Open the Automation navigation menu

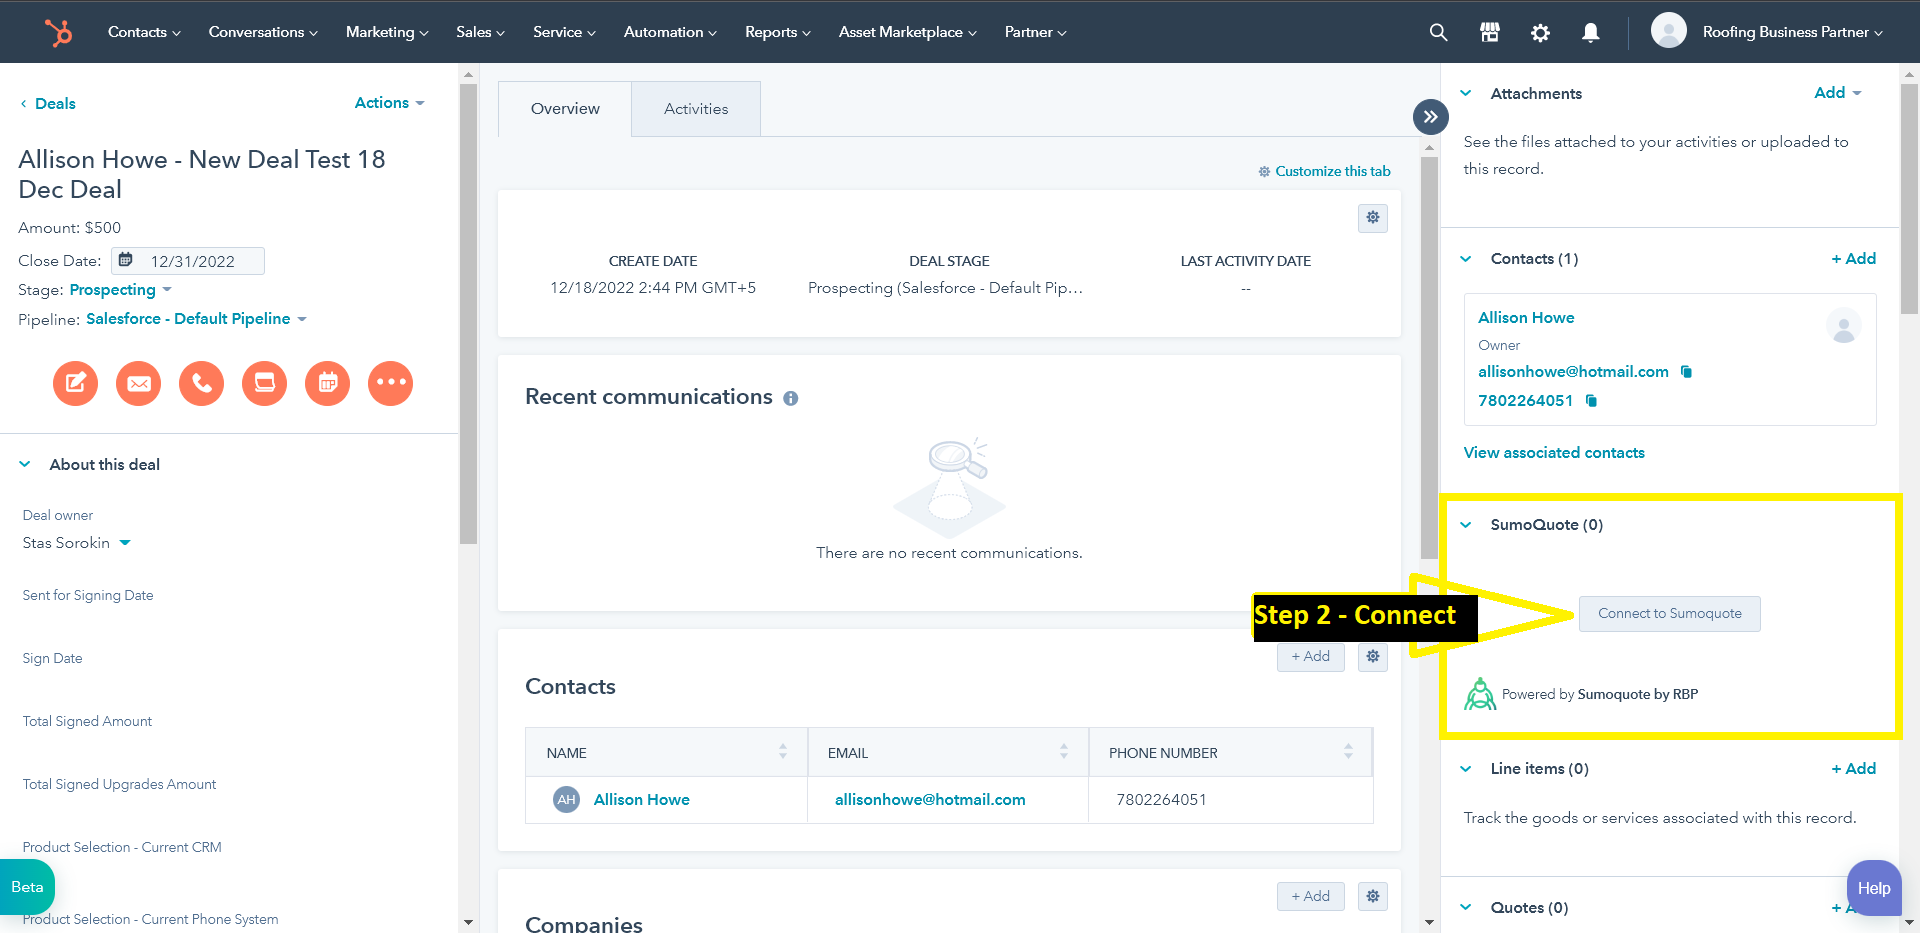[670, 32]
